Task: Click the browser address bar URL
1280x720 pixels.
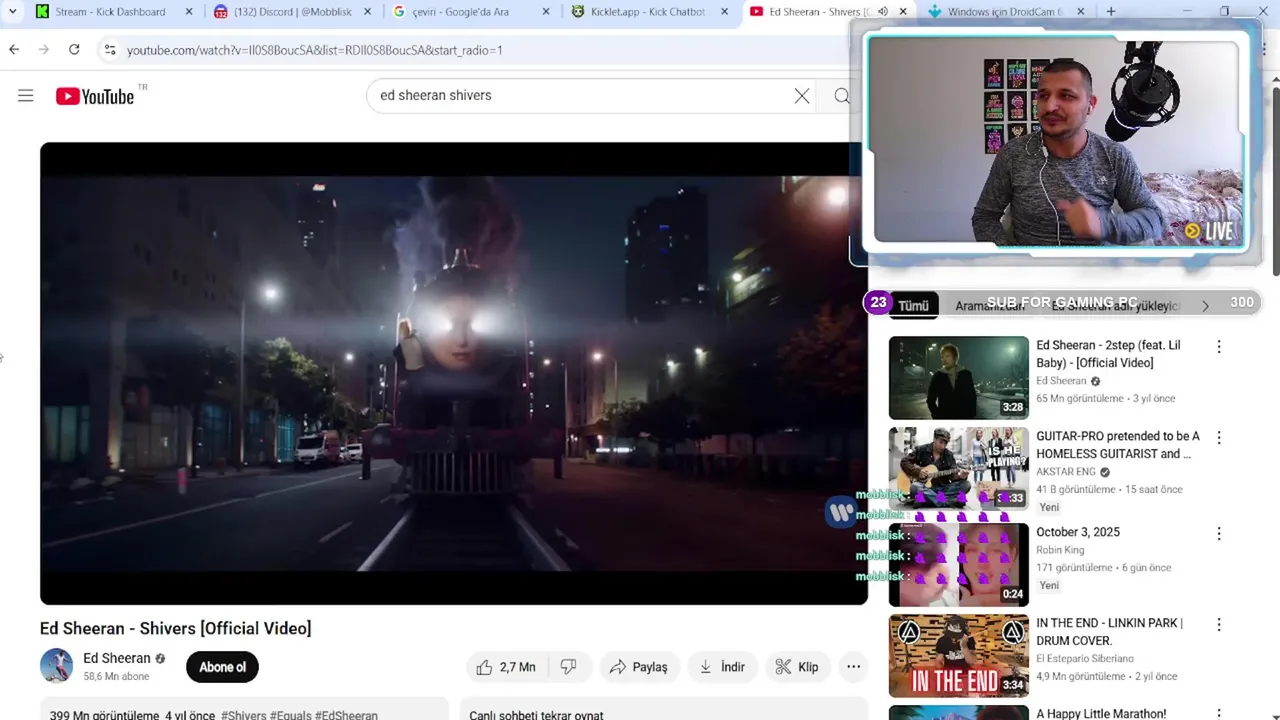Action: pyautogui.click(x=314, y=49)
